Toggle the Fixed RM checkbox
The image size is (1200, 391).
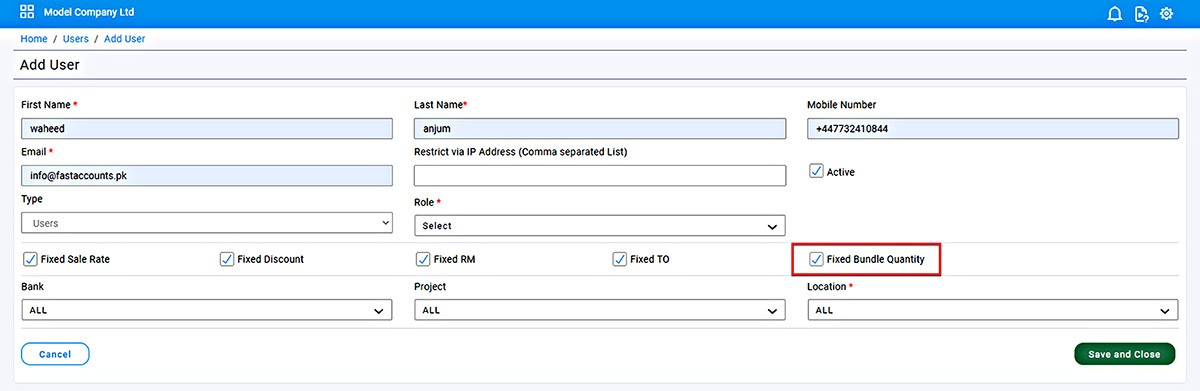pyautogui.click(x=423, y=259)
